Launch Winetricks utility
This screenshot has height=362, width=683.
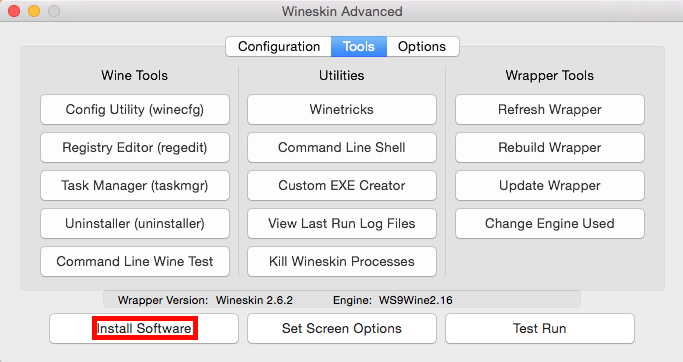[342, 109]
